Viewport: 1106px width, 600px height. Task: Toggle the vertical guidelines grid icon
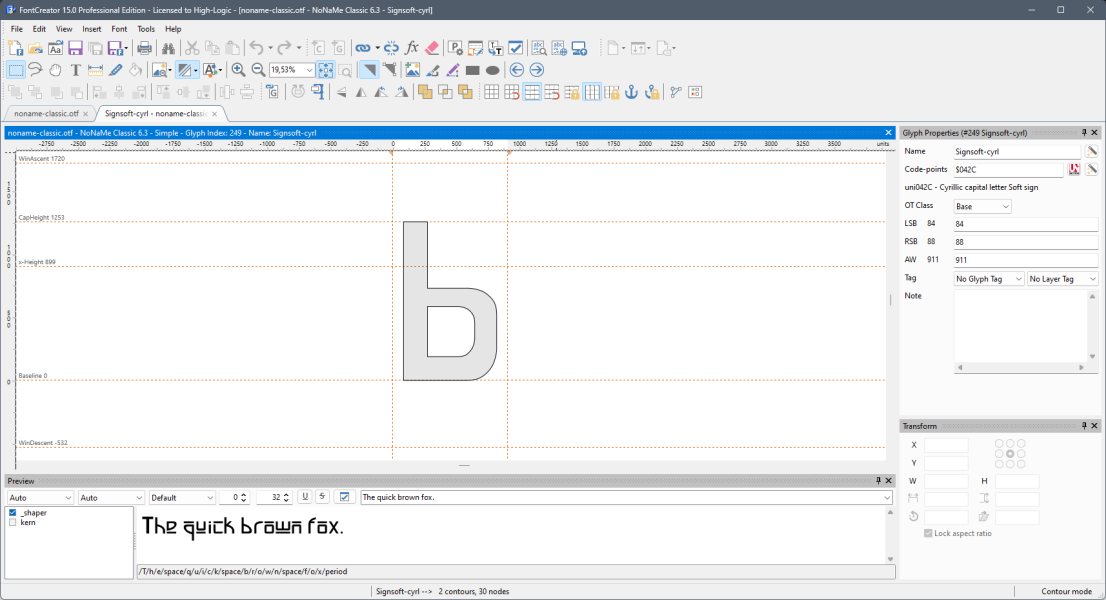592,92
